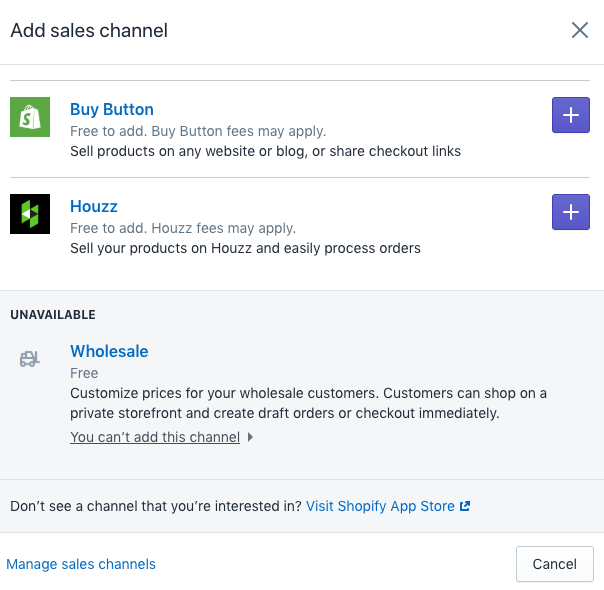Screen dimensions: 604x590
Task: Click the "Add sales channel" dialog heading
Action: 89,30
